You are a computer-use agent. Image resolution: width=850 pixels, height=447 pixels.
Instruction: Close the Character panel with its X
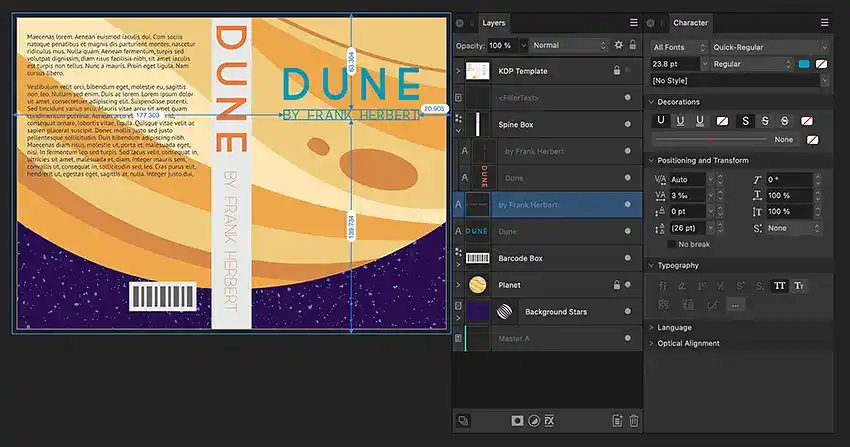(650, 23)
